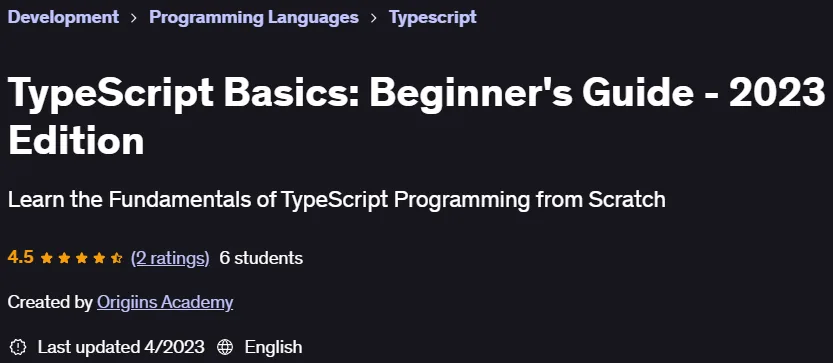
Task: Visit the Origiins Academy instructor link
Action: [165, 302]
